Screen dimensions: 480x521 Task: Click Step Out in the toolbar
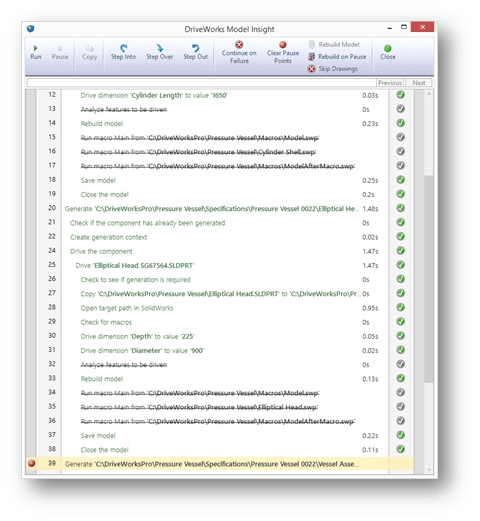pyautogui.click(x=195, y=52)
